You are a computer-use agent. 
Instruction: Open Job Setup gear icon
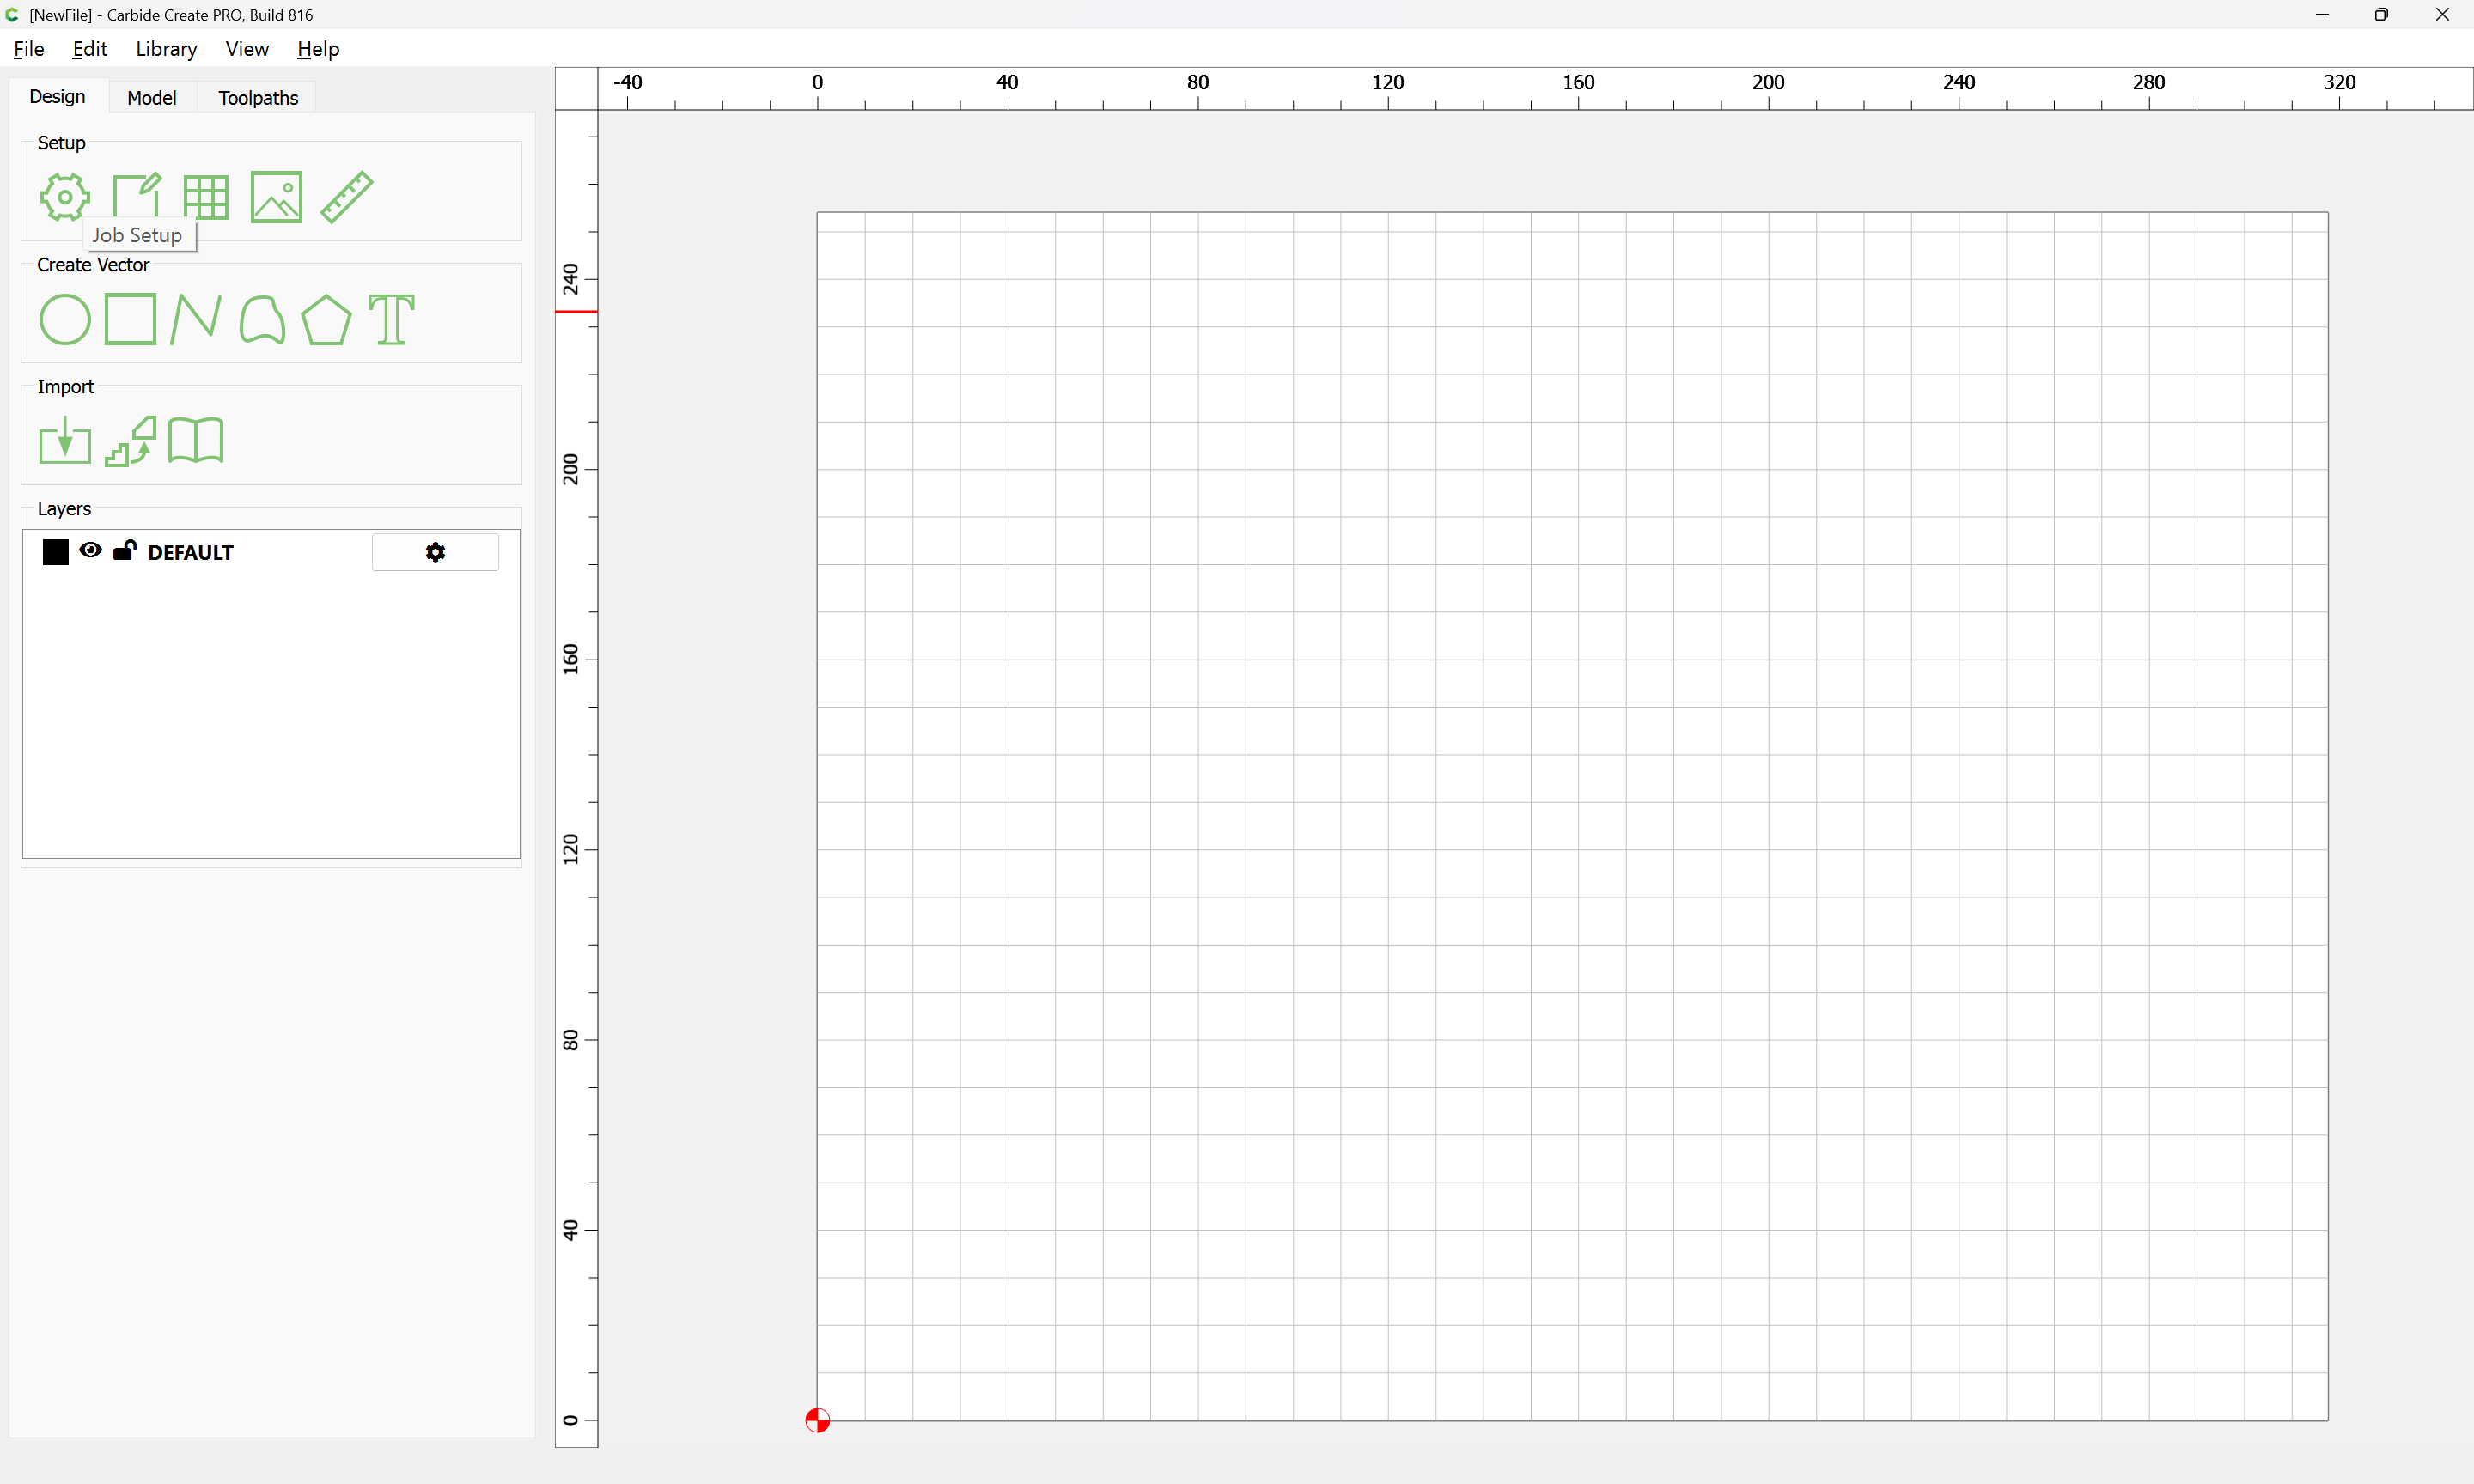tap(65, 197)
